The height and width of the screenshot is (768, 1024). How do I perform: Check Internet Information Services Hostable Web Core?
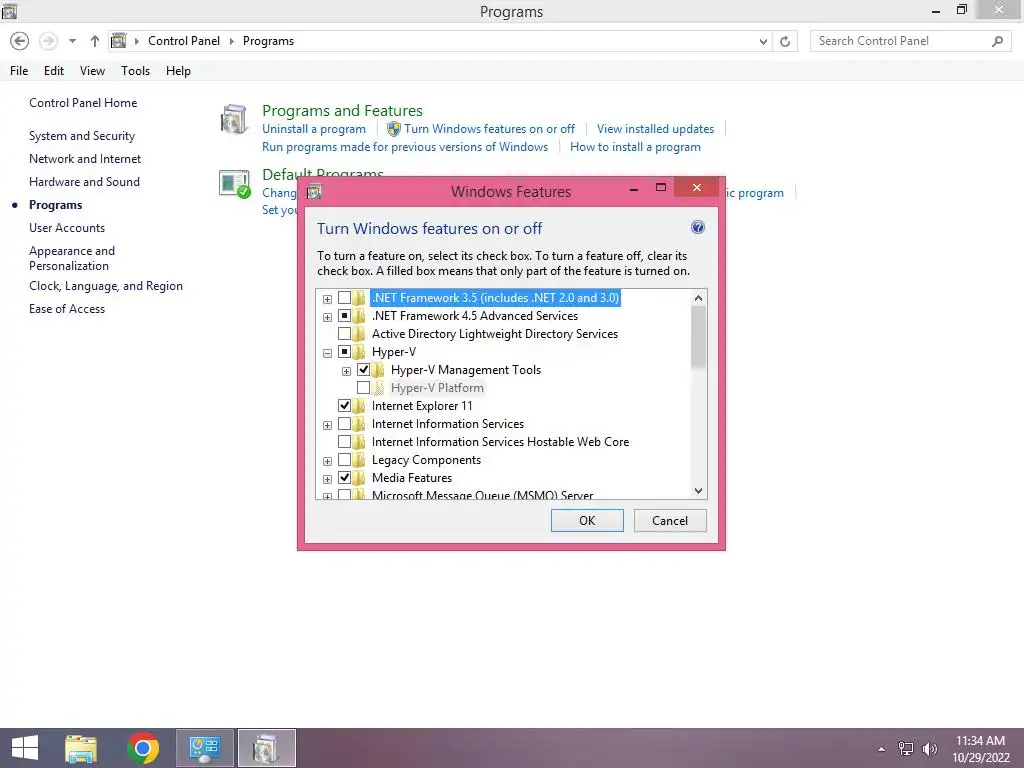pos(344,442)
